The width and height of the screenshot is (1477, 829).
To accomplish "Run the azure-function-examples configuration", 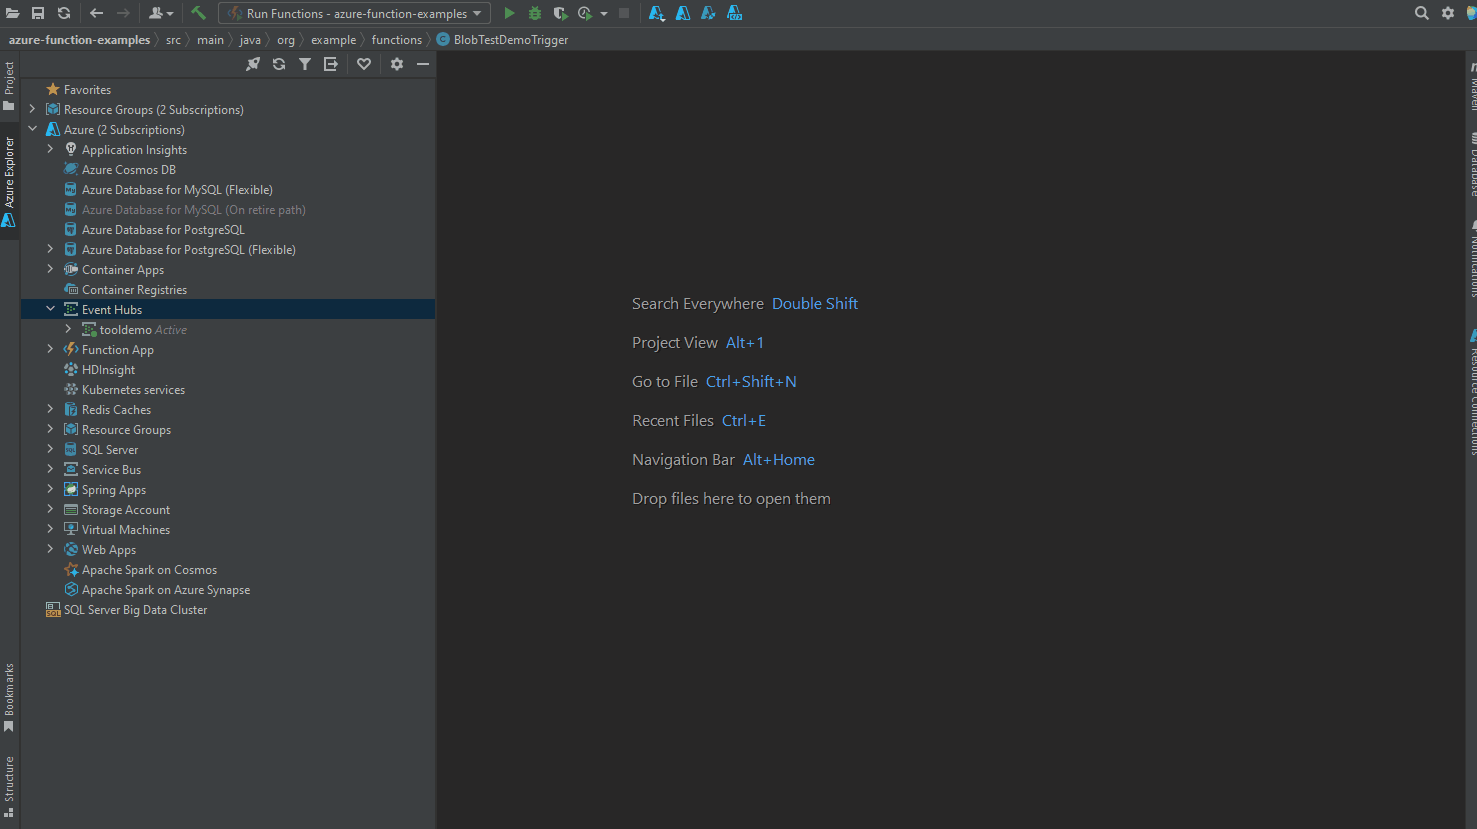I will point(509,12).
